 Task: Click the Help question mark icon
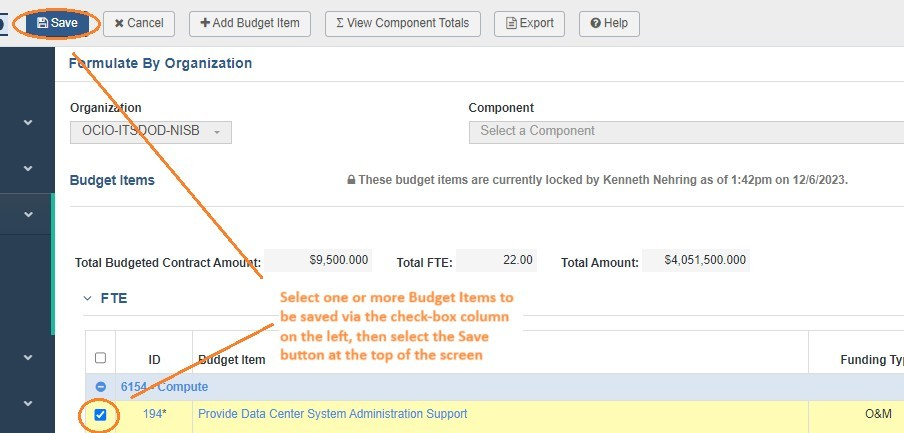click(596, 24)
